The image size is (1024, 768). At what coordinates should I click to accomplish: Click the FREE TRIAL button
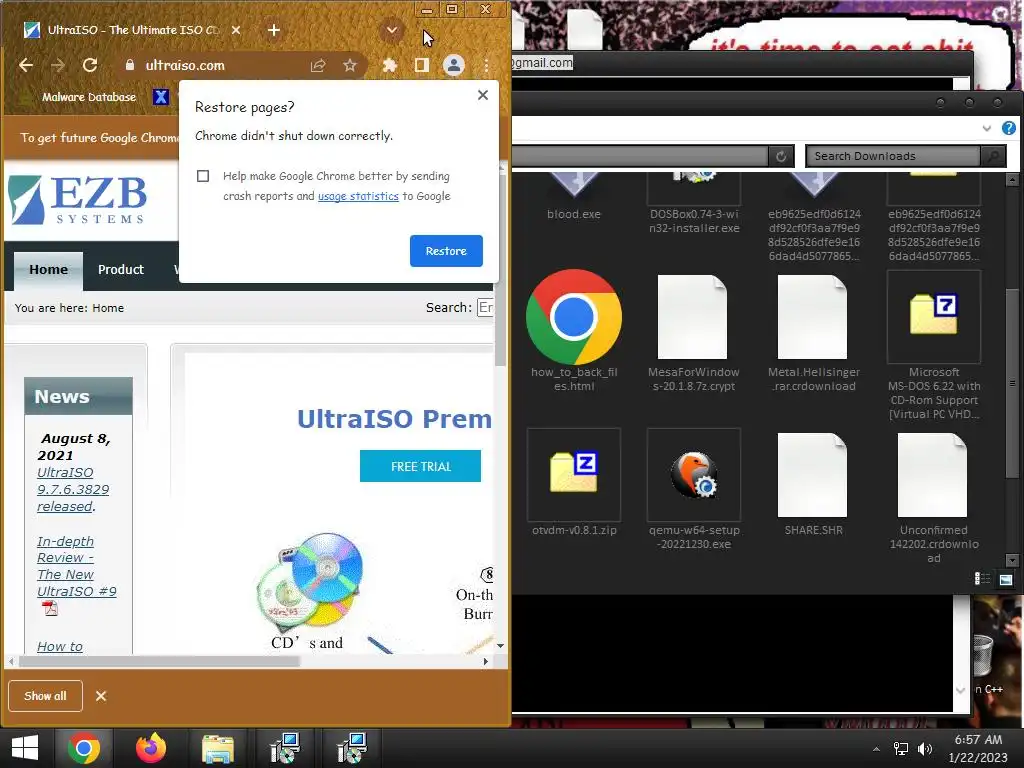[x=421, y=466]
